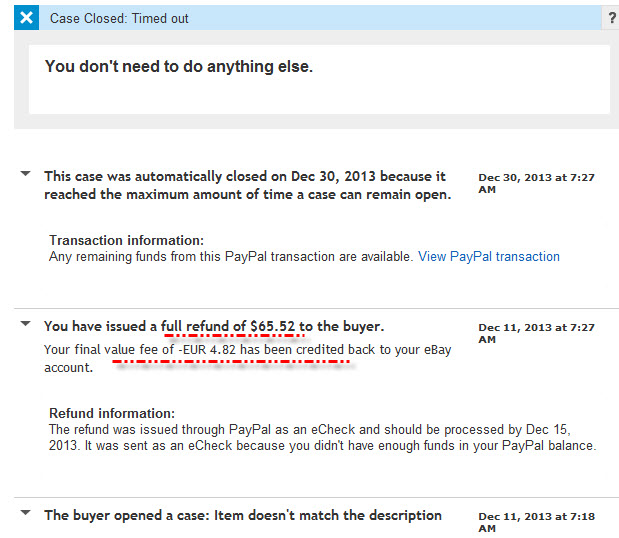This screenshot has width=619, height=538.
Task: Click the 'Case Closed: Timed out' banner title
Action: (119, 18)
